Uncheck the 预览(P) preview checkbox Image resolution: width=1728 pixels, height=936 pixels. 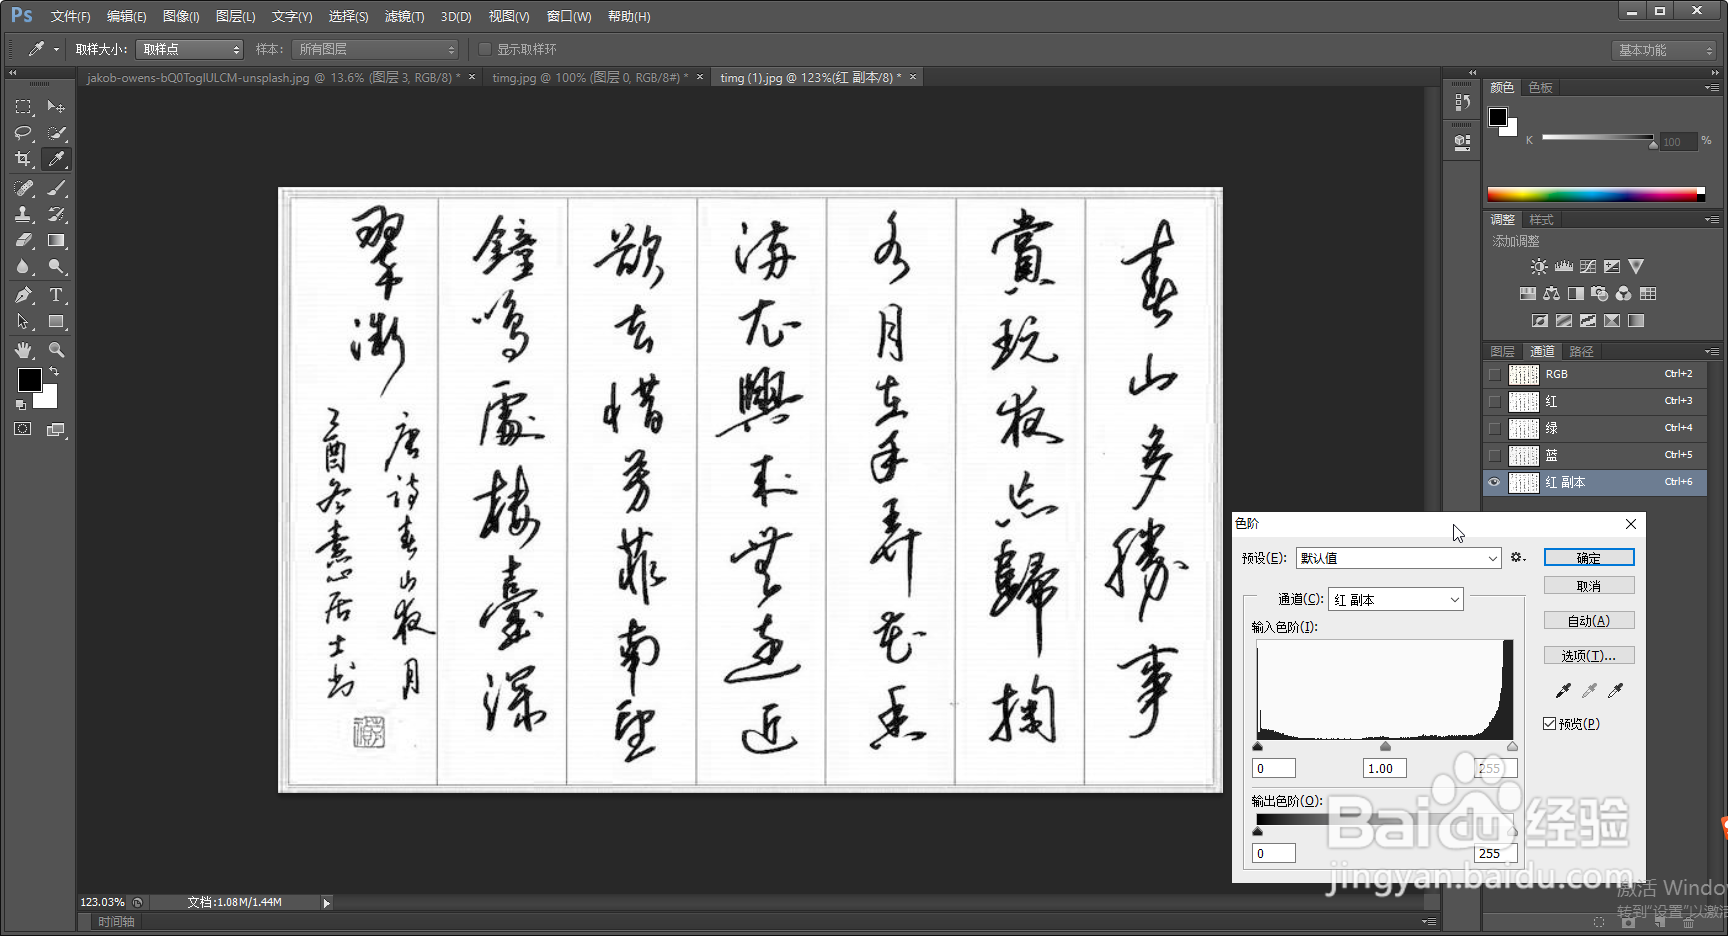click(x=1549, y=724)
